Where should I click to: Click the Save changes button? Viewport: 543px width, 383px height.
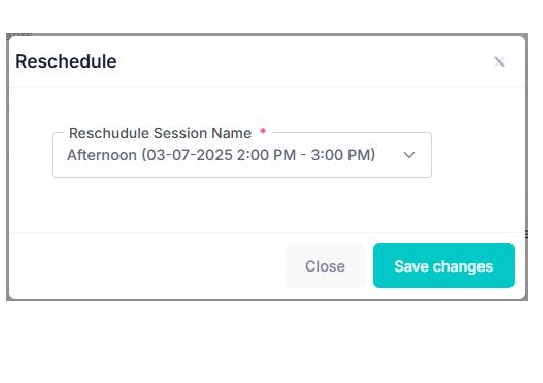(x=444, y=266)
